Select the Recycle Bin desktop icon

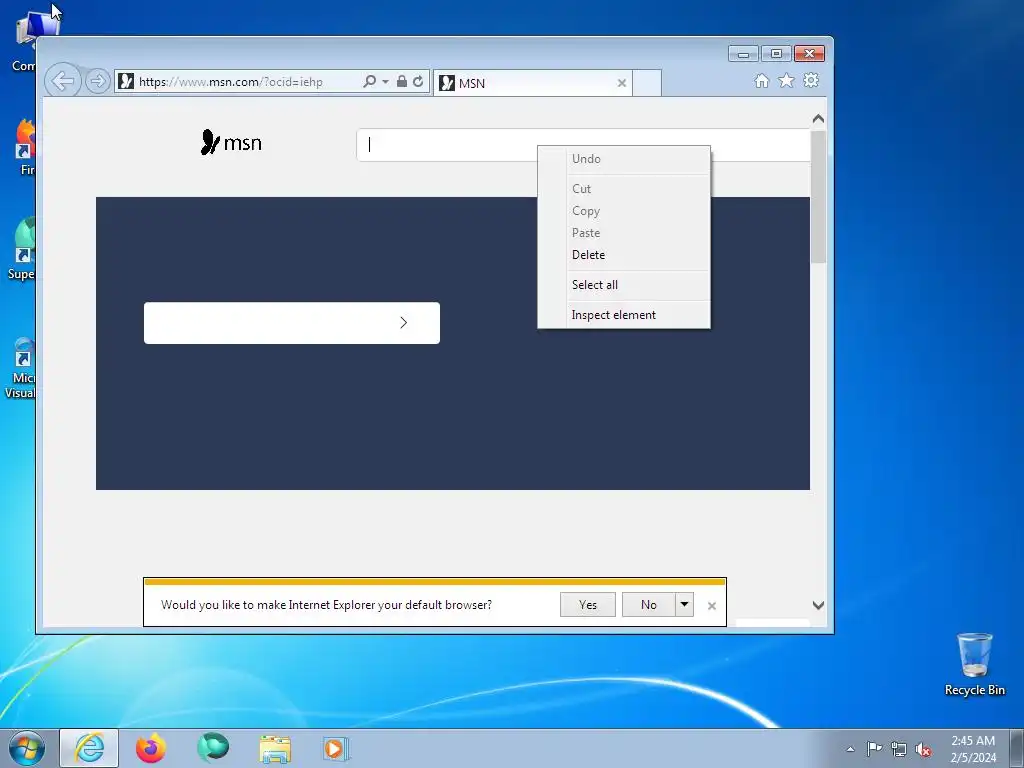974,665
